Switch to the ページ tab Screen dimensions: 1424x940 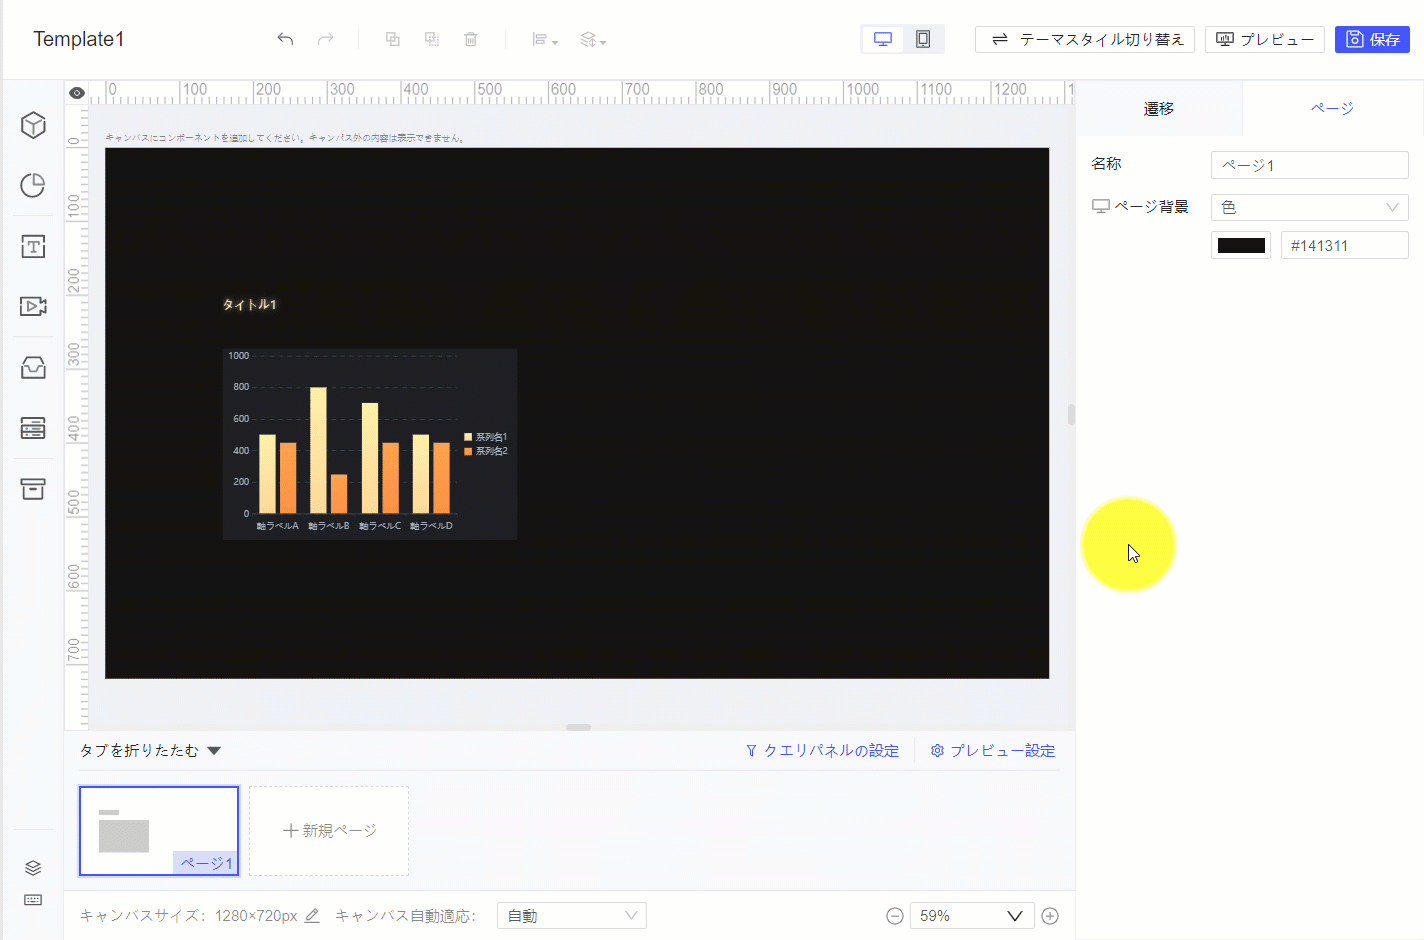(x=1332, y=108)
